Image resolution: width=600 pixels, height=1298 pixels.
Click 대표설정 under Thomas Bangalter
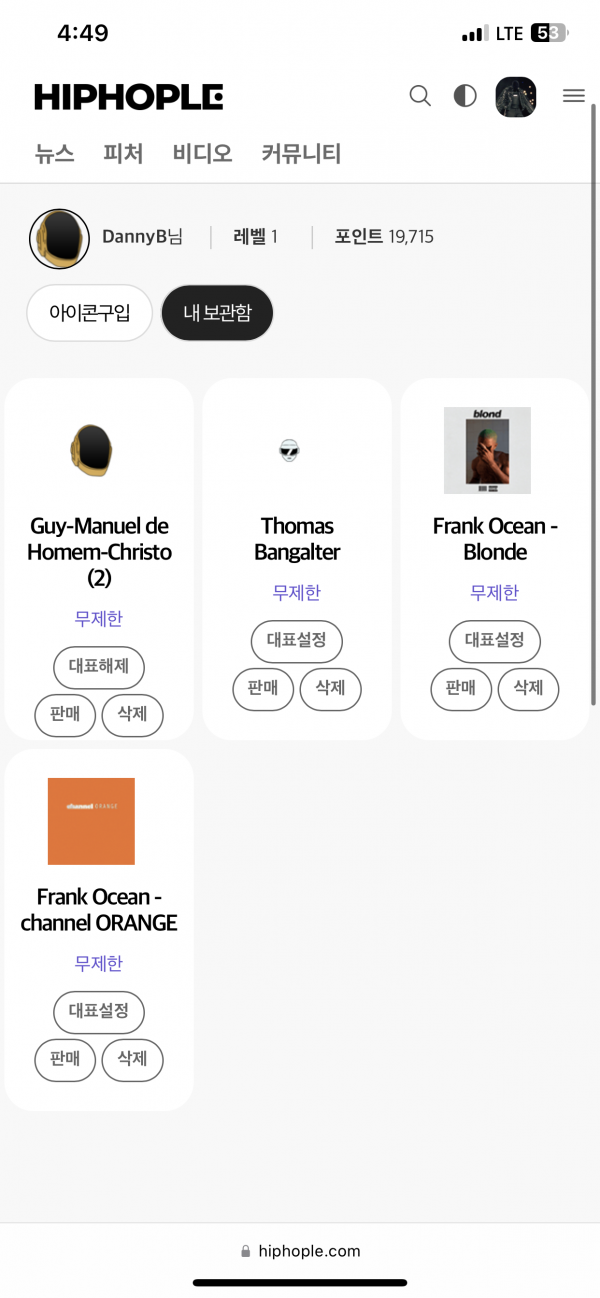[297, 641]
